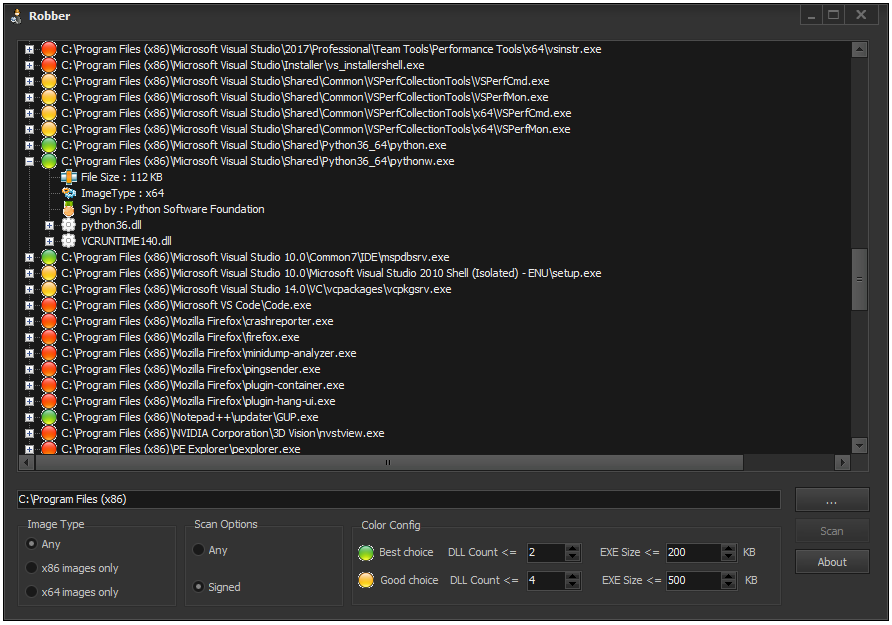Click the green icon beside mspdbsrv.exe
This screenshot has height=625, width=892.
[x=49, y=257]
